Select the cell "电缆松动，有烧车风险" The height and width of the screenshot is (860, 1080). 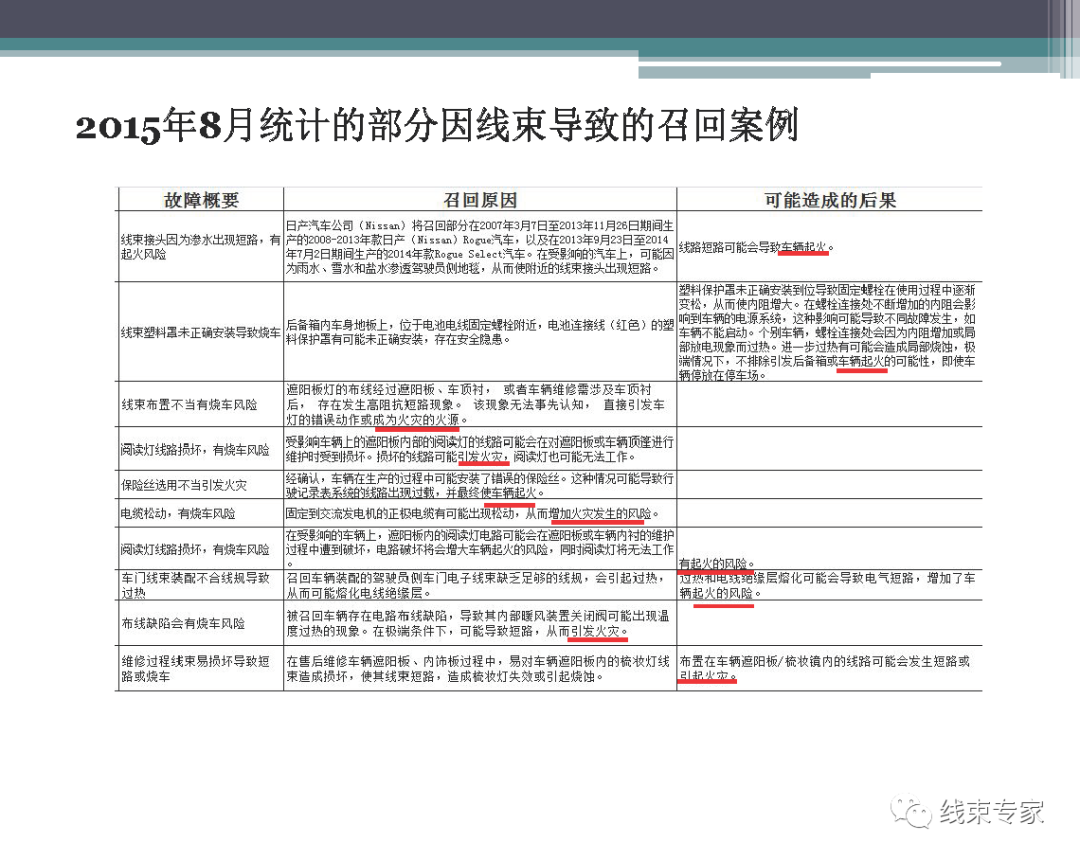click(178, 513)
